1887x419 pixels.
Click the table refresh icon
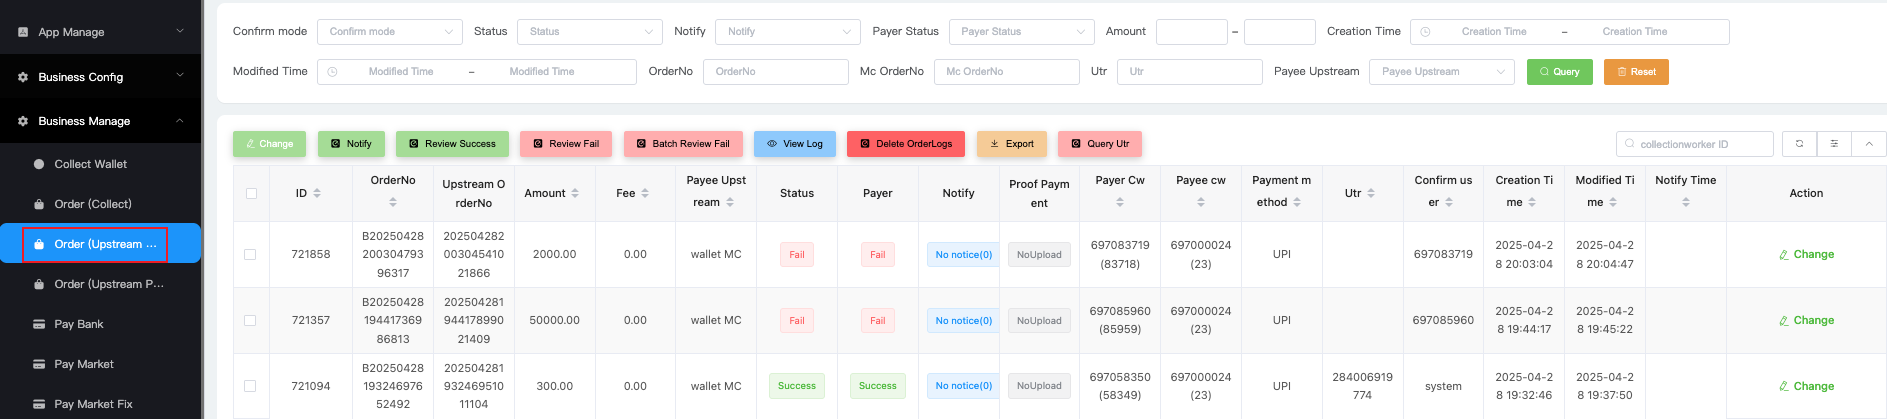coord(1799,144)
